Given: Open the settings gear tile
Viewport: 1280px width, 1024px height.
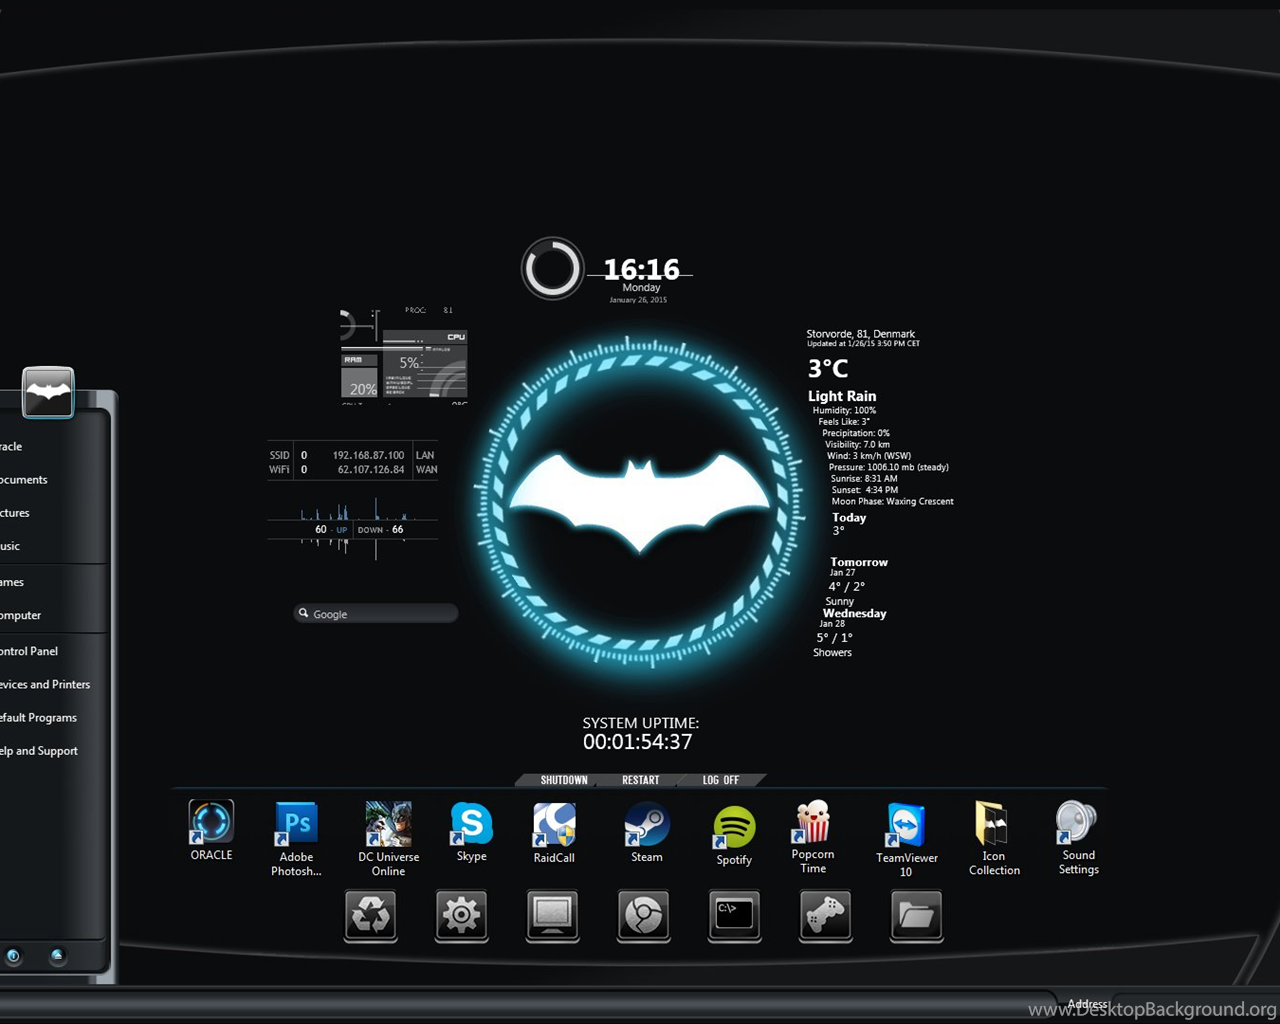Looking at the screenshot, I should click(x=461, y=915).
